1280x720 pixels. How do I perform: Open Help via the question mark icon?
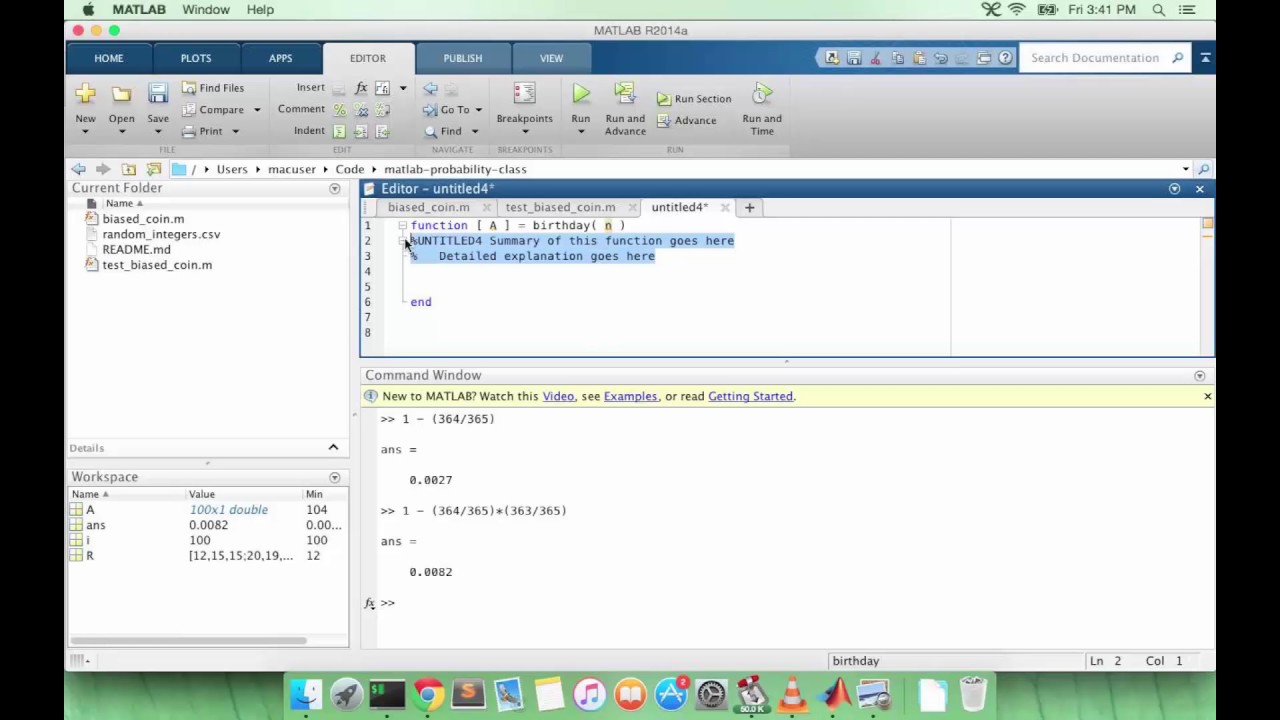coord(1006,58)
